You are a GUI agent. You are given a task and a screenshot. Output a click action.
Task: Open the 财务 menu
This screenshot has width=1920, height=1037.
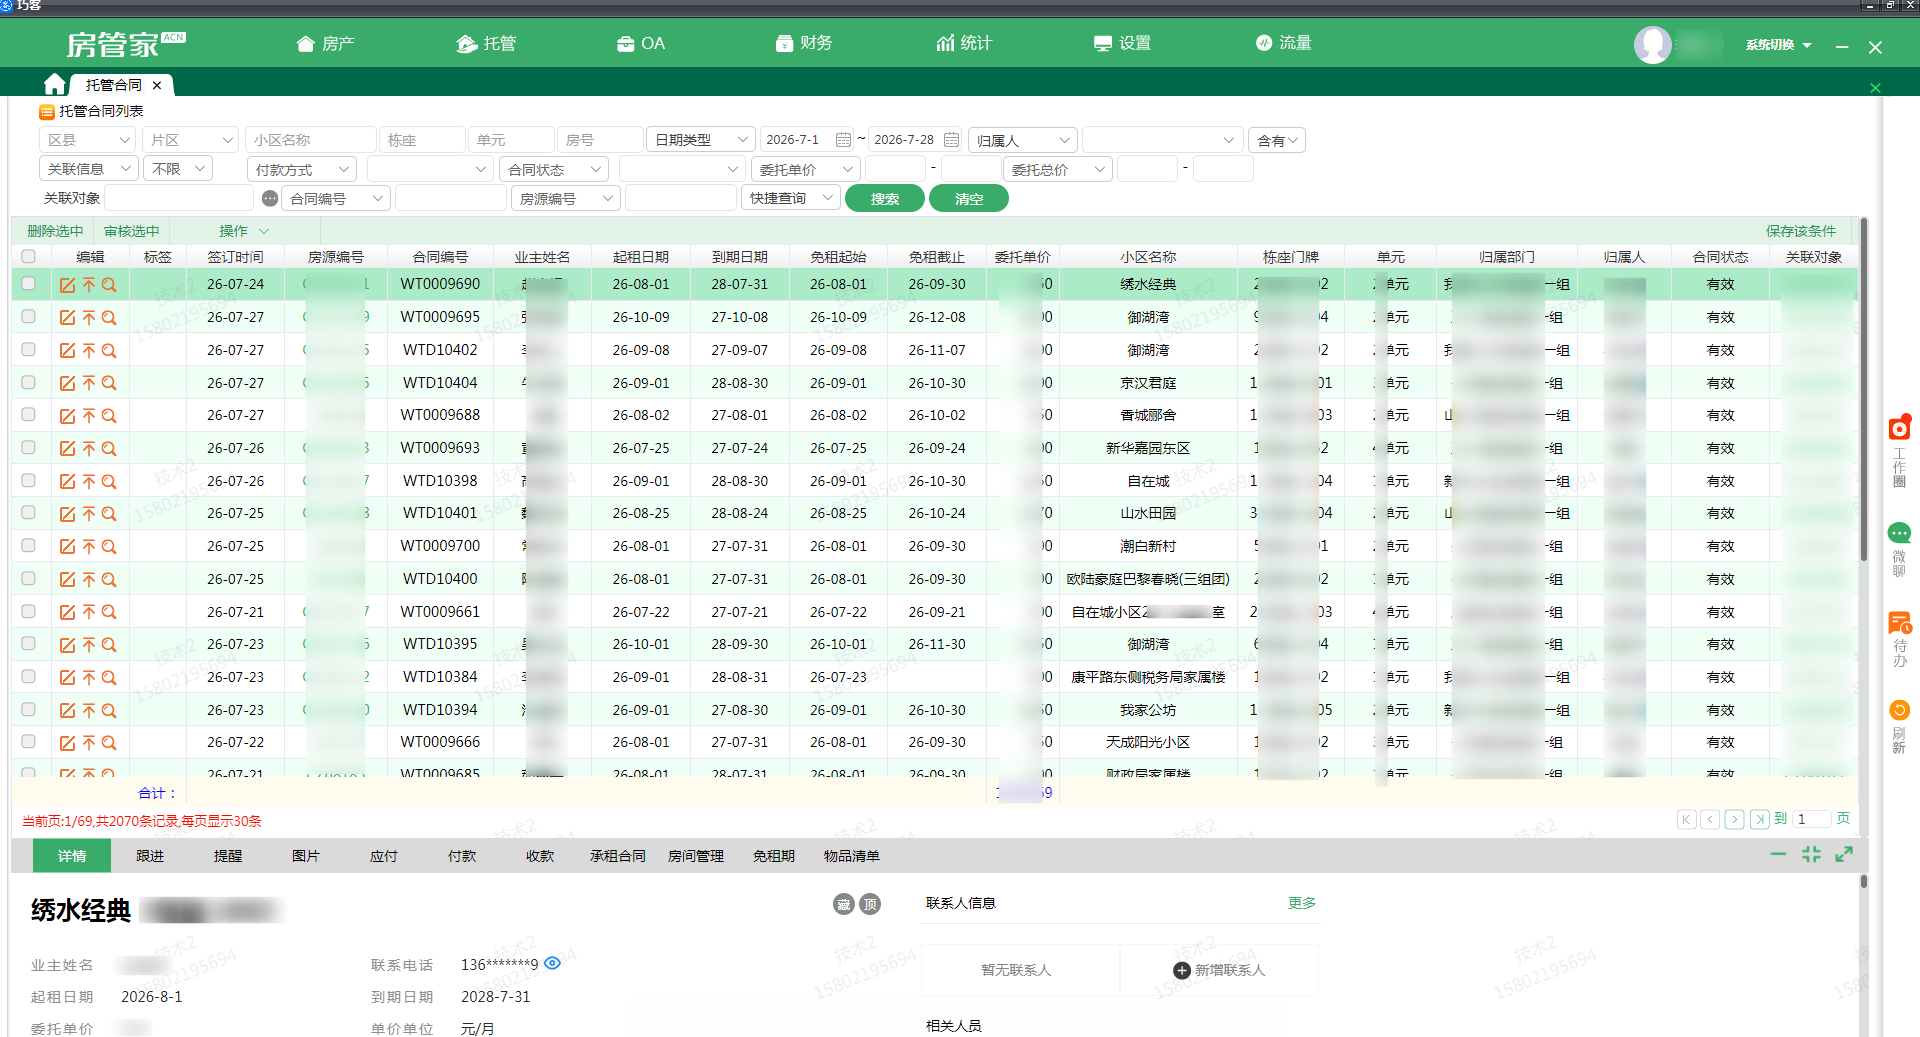(804, 44)
